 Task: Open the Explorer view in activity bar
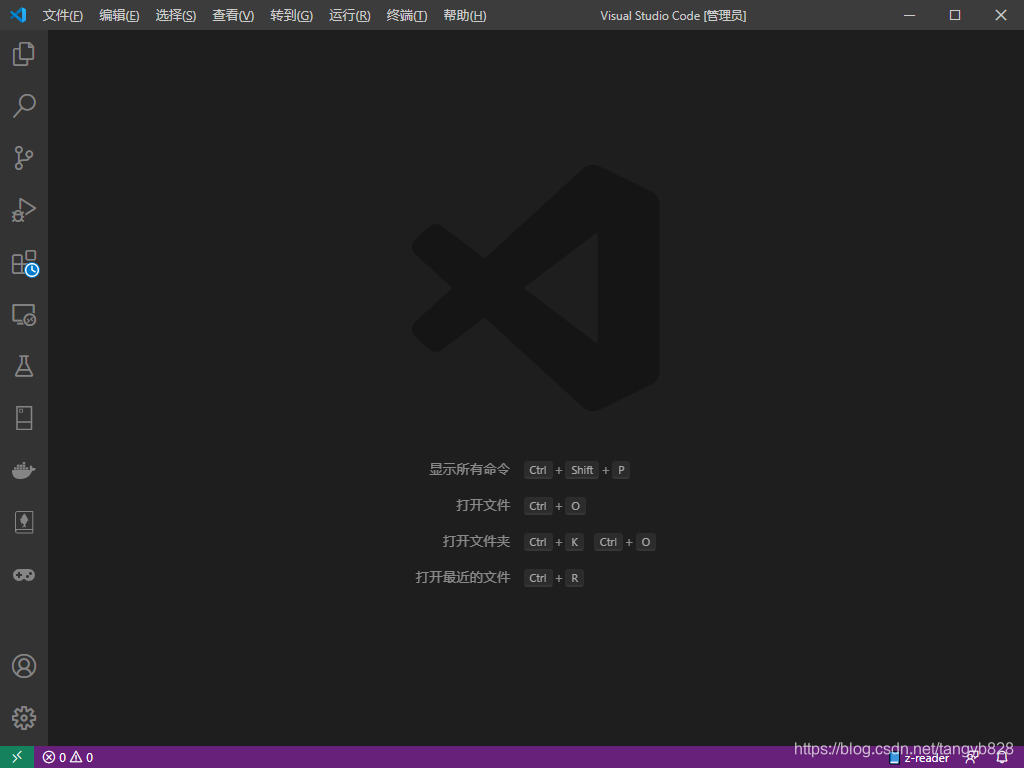point(24,54)
